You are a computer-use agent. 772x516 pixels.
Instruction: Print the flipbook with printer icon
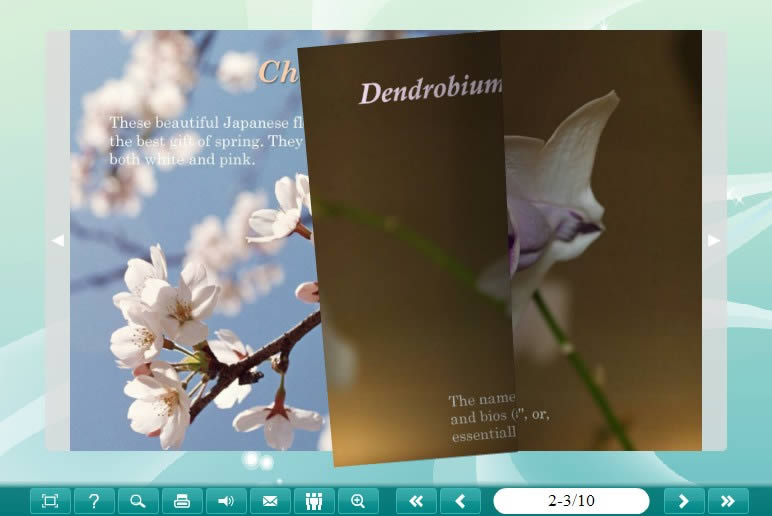click(182, 501)
